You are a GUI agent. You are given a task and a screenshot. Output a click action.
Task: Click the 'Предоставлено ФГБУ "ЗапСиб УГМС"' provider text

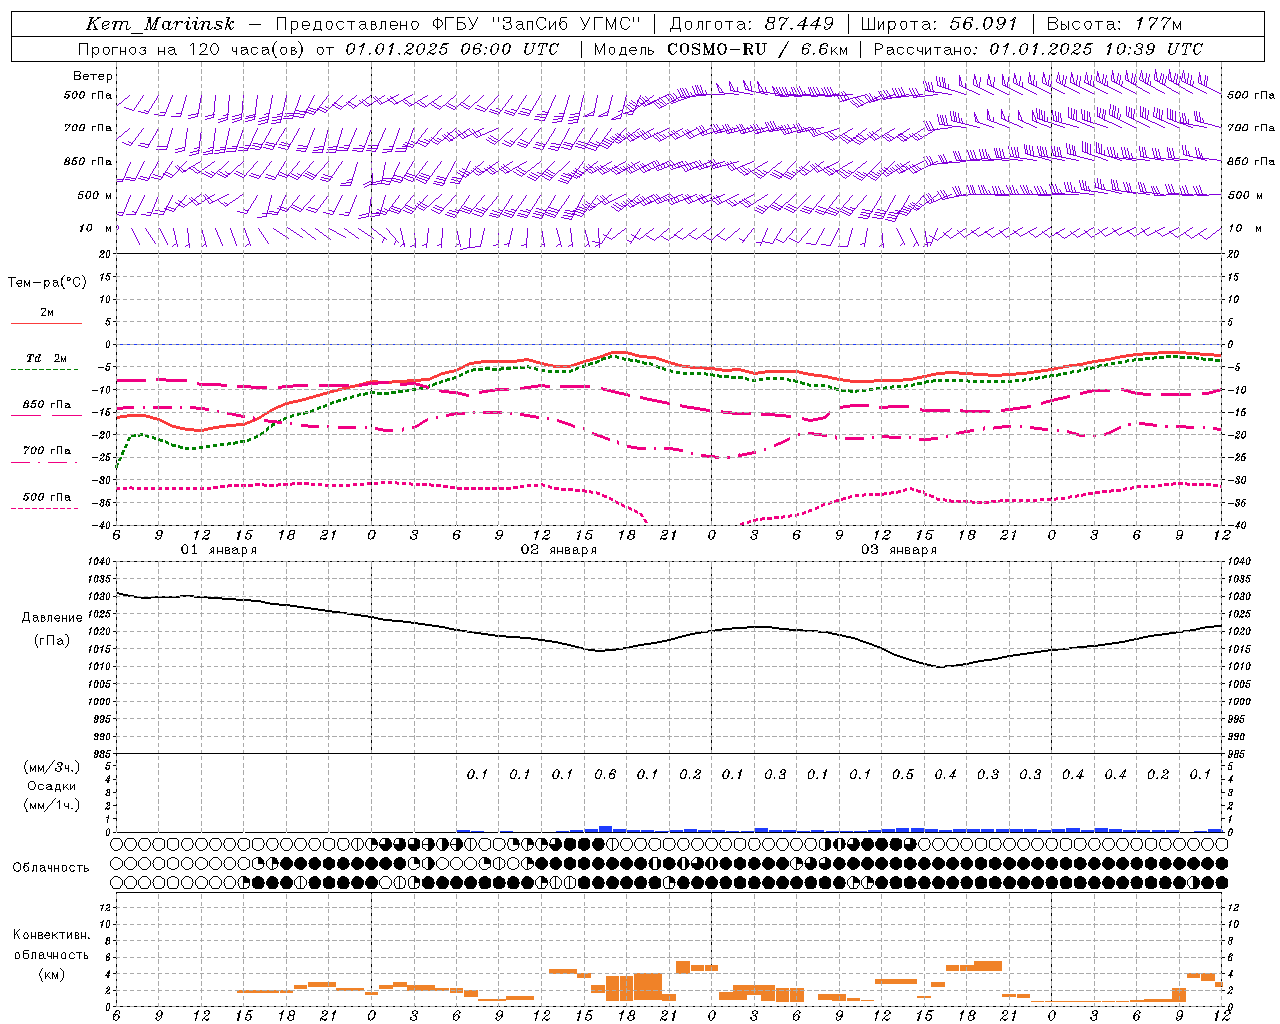(458, 24)
